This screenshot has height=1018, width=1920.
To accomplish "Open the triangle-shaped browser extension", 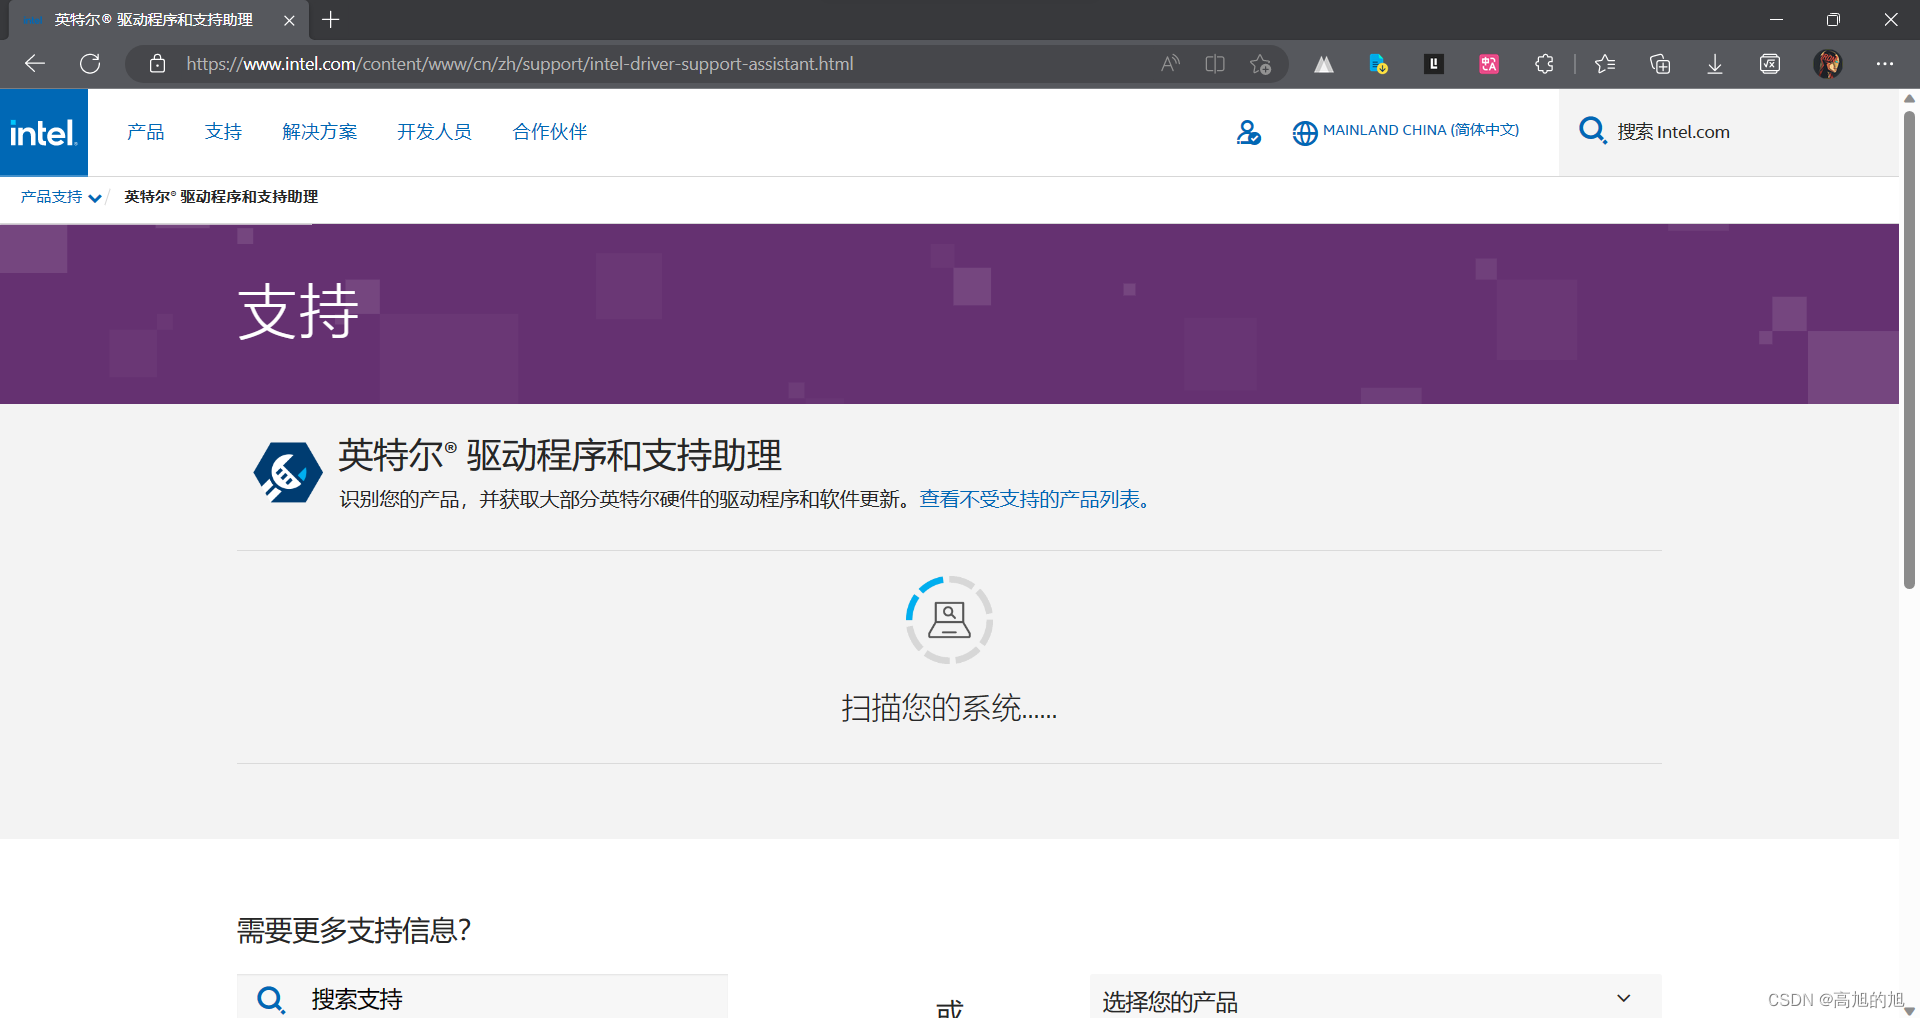I will tap(1324, 64).
